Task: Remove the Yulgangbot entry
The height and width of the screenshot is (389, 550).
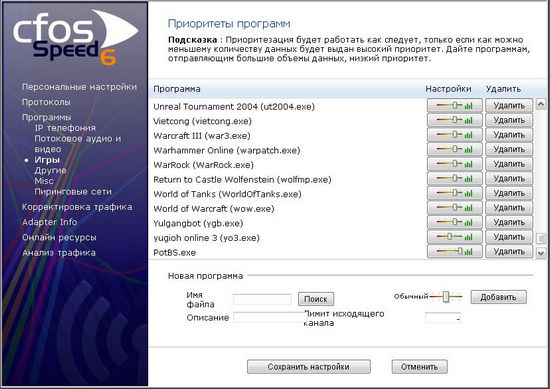Action: click(509, 222)
